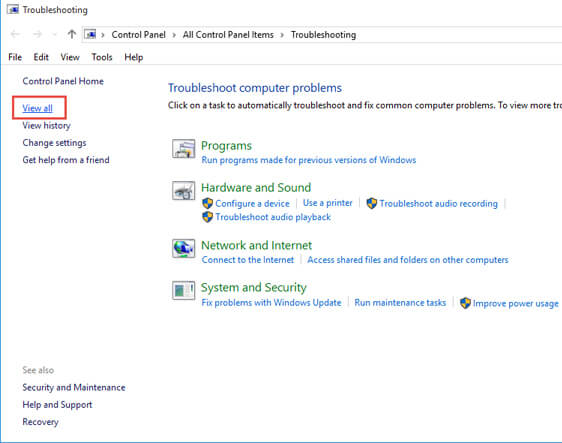Go back with the Back arrow
This screenshot has width=562, height=443.
click(15, 34)
